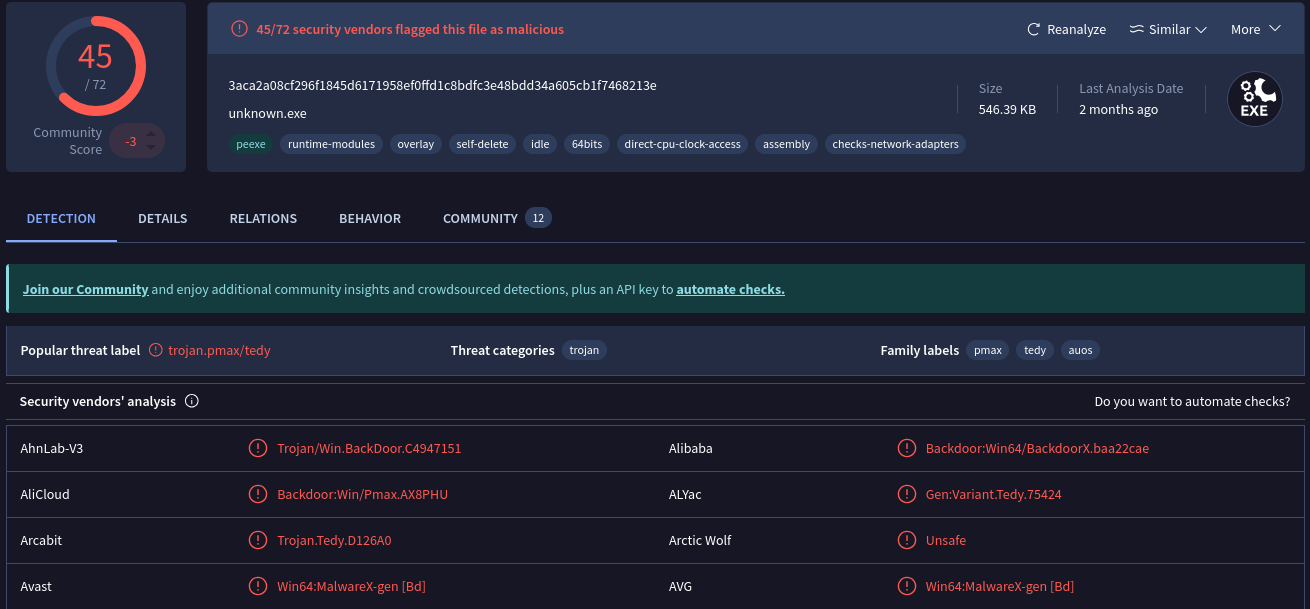Click the 45/72 detection score donut

click(x=95, y=65)
